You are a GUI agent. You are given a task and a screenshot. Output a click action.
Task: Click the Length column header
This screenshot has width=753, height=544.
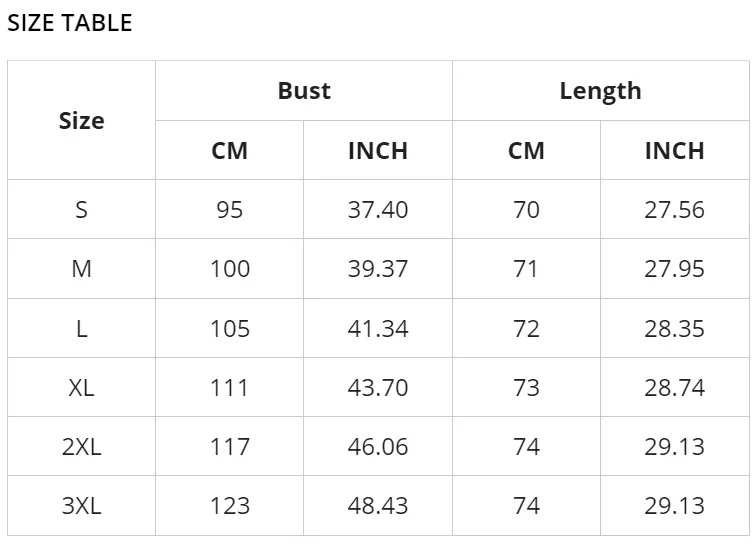(600, 91)
